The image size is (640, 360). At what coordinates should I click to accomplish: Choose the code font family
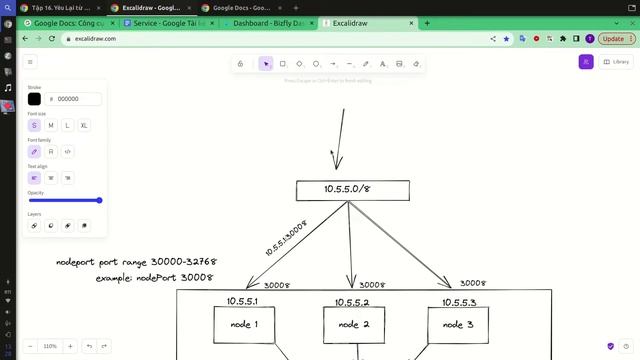coord(68,152)
